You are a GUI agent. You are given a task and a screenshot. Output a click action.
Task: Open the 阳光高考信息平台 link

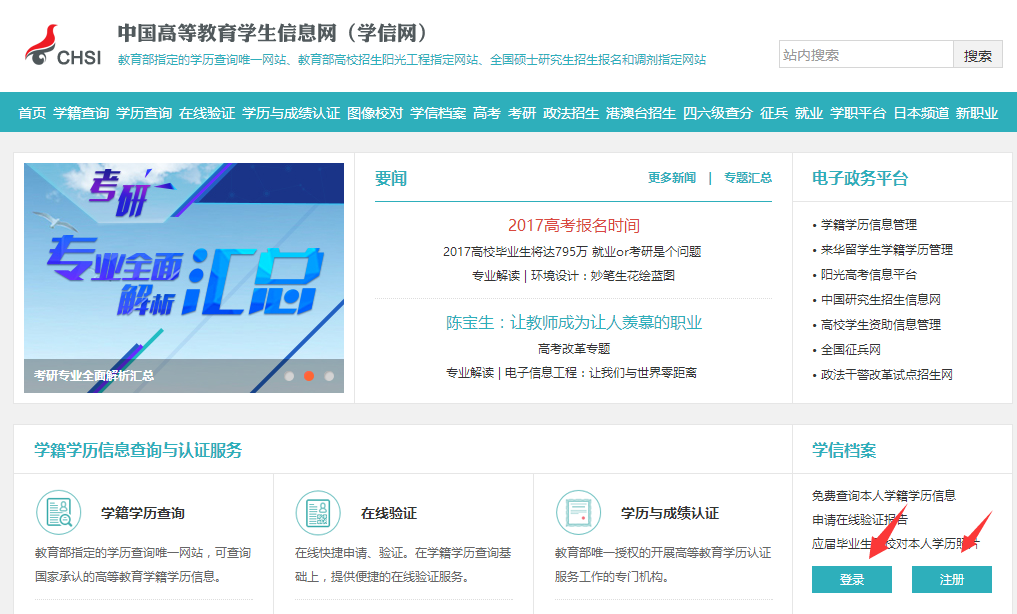click(x=868, y=275)
